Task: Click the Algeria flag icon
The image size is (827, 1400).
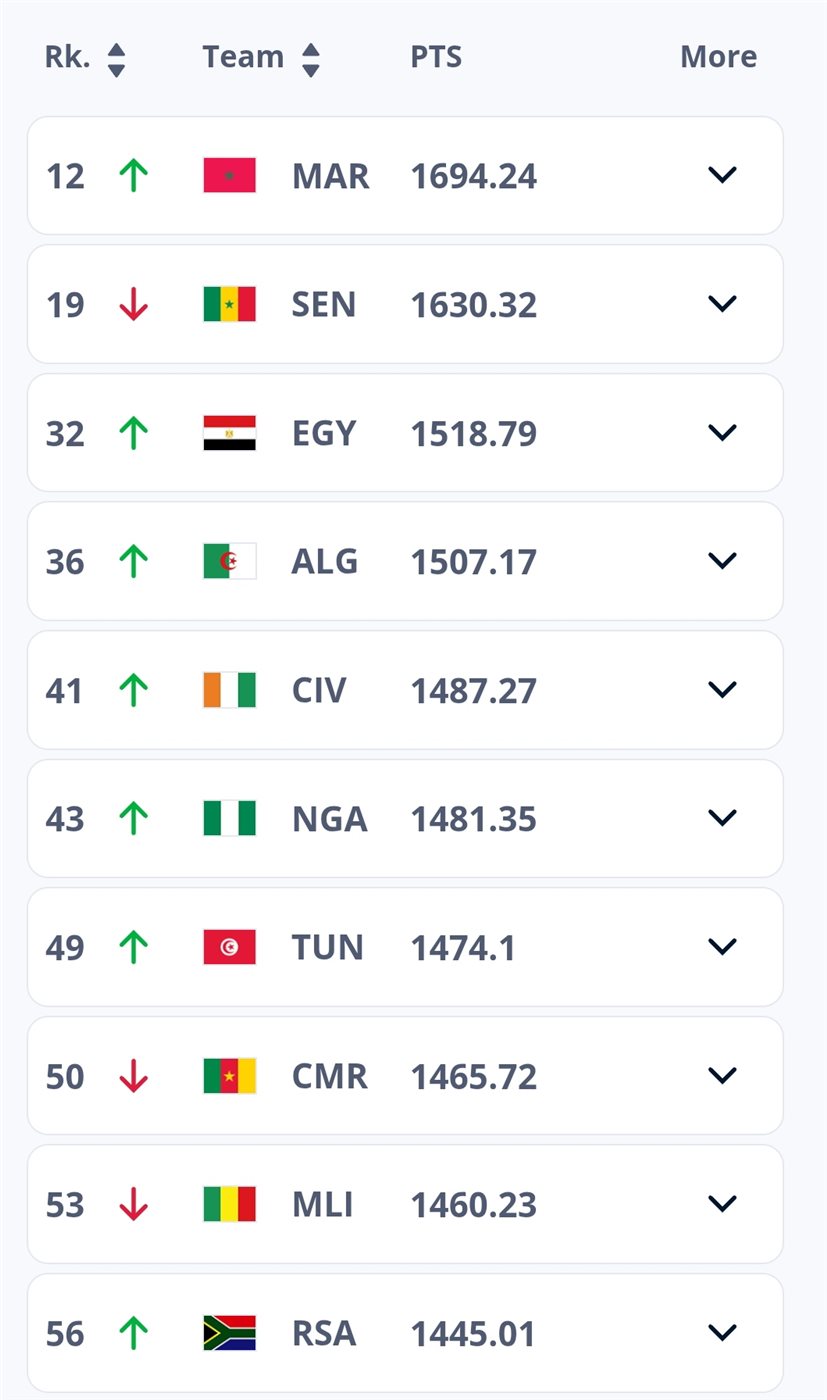Action: tap(229, 561)
